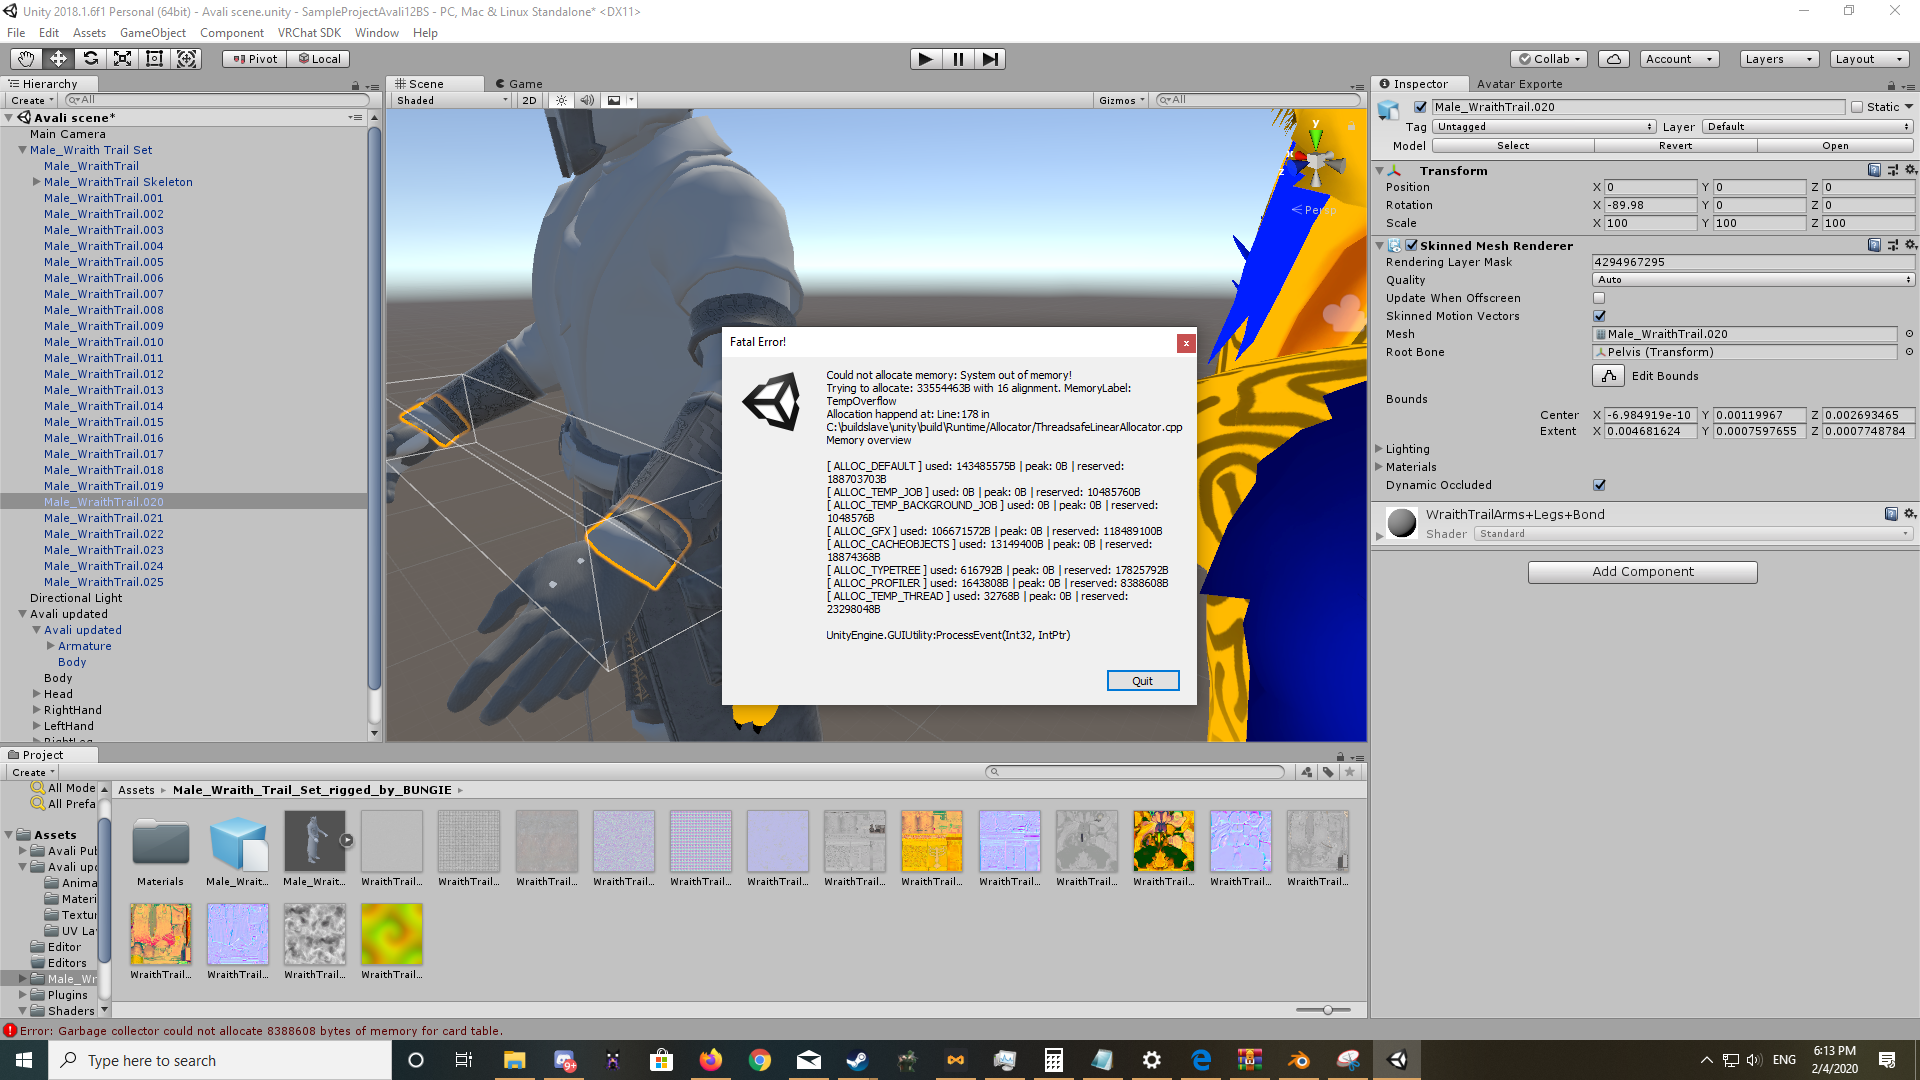This screenshot has height=1080, width=1920.
Task: Click Model Select button
Action: tap(1513, 146)
